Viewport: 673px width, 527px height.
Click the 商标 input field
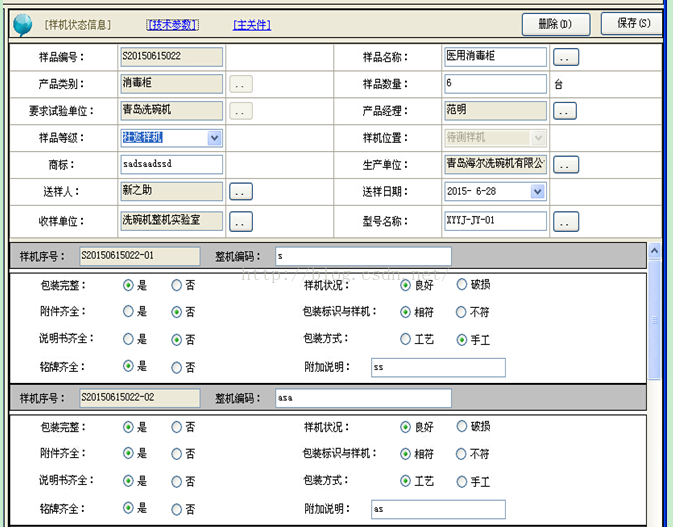tap(172, 164)
